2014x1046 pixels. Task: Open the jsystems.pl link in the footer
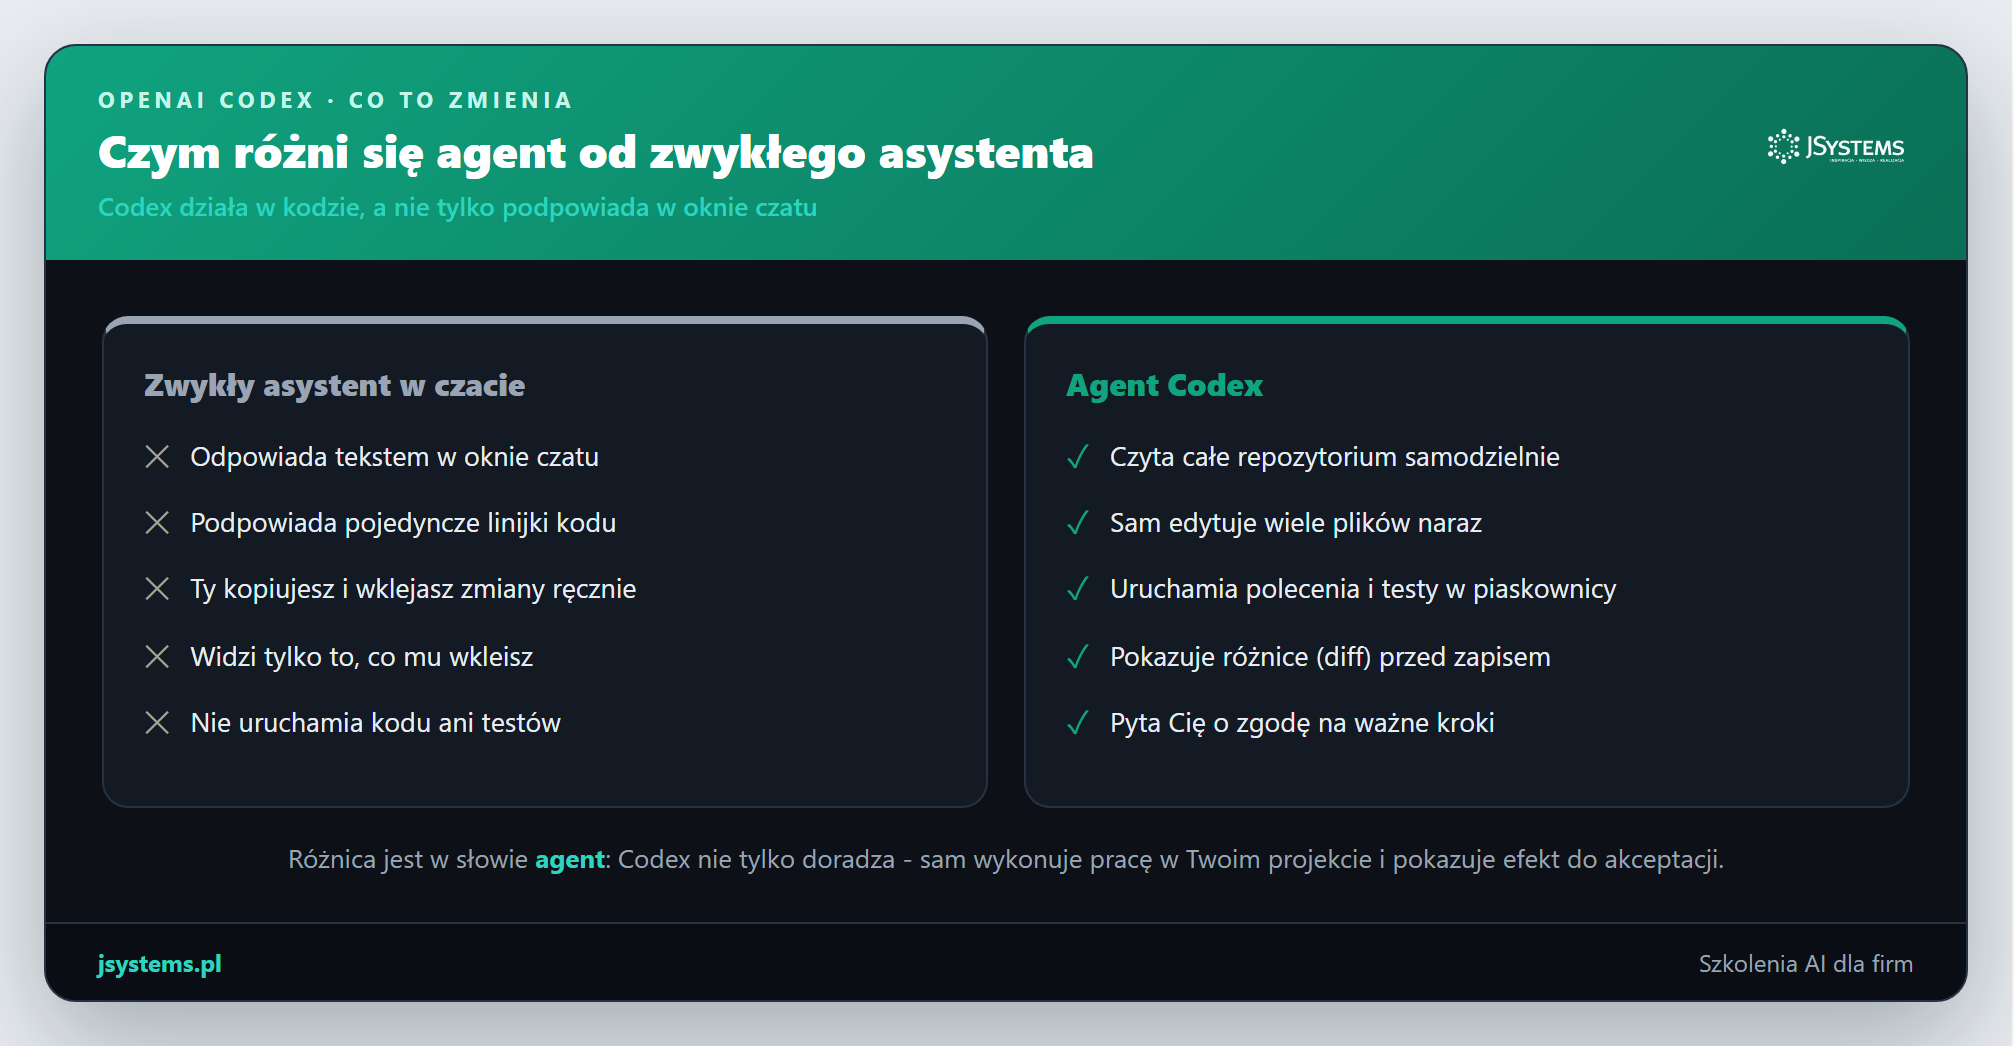coord(159,964)
